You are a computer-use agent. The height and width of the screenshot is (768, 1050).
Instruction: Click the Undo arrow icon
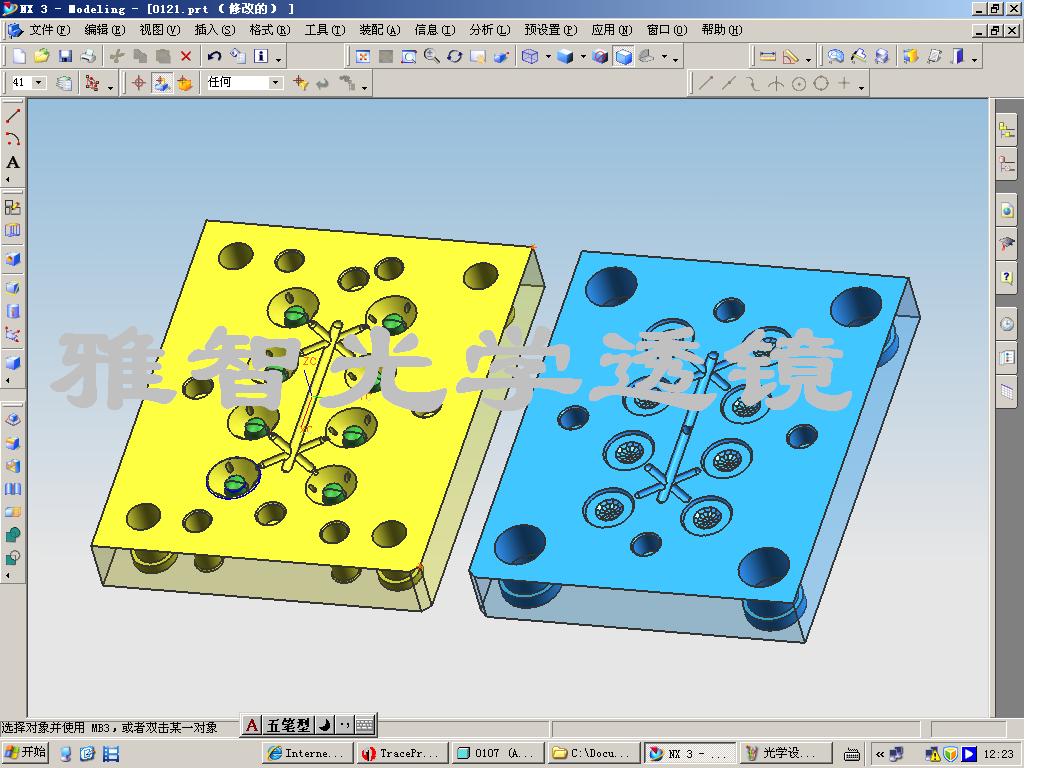(215, 57)
